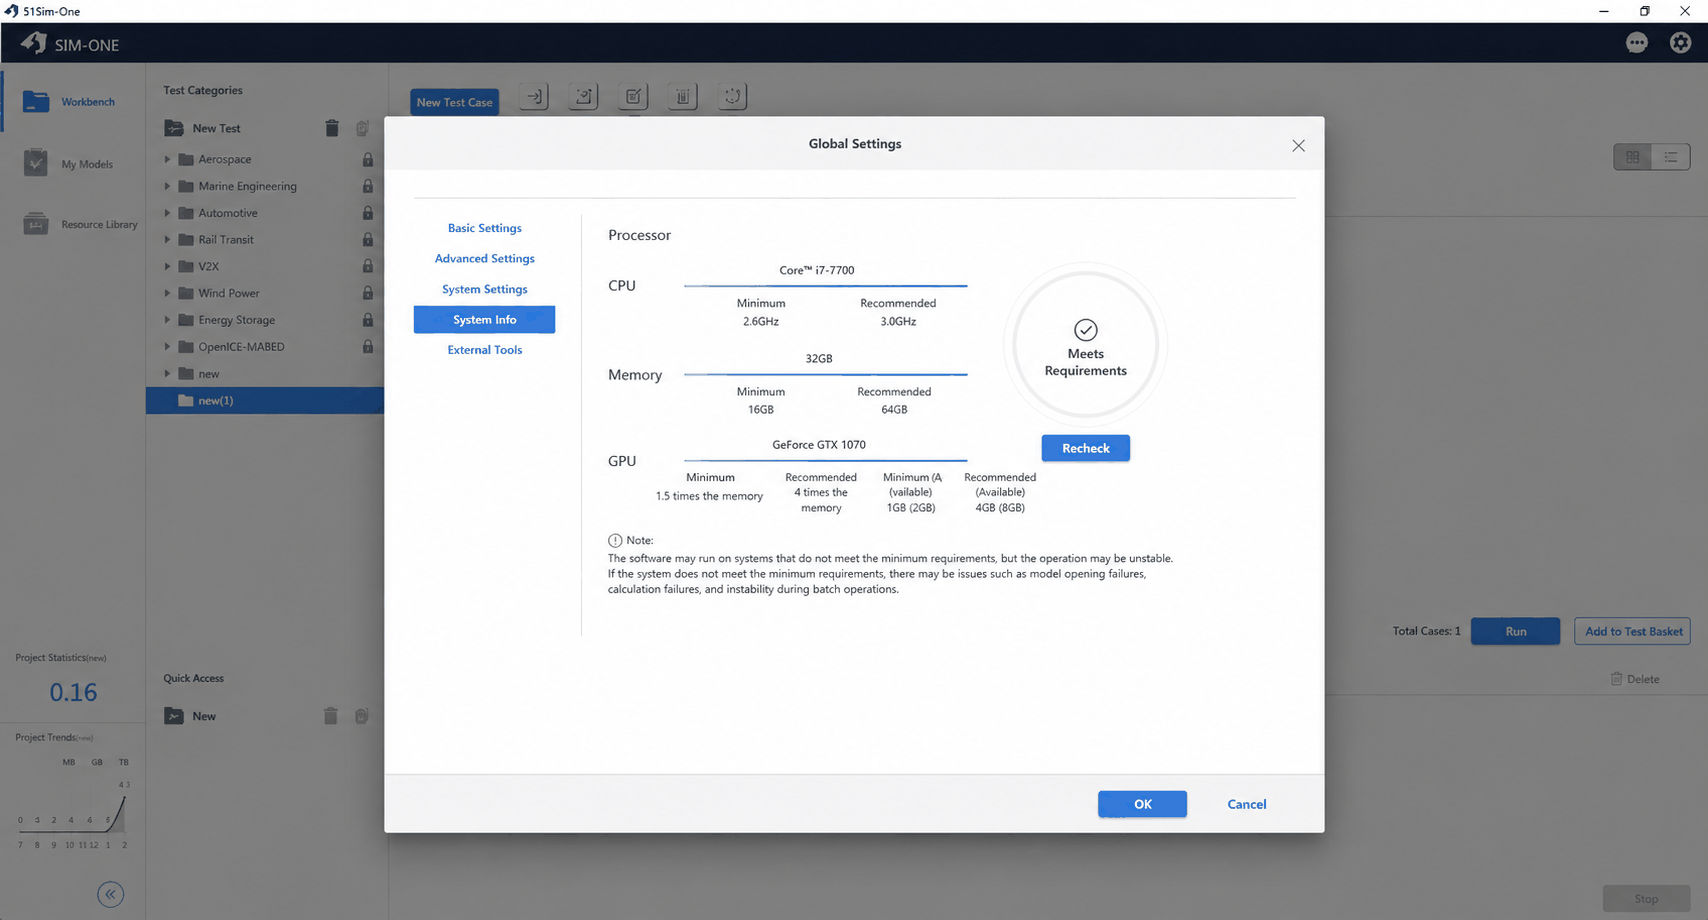Click the trash icon on the New Test row
1708x920 pixels.
[x=332, y=128]
